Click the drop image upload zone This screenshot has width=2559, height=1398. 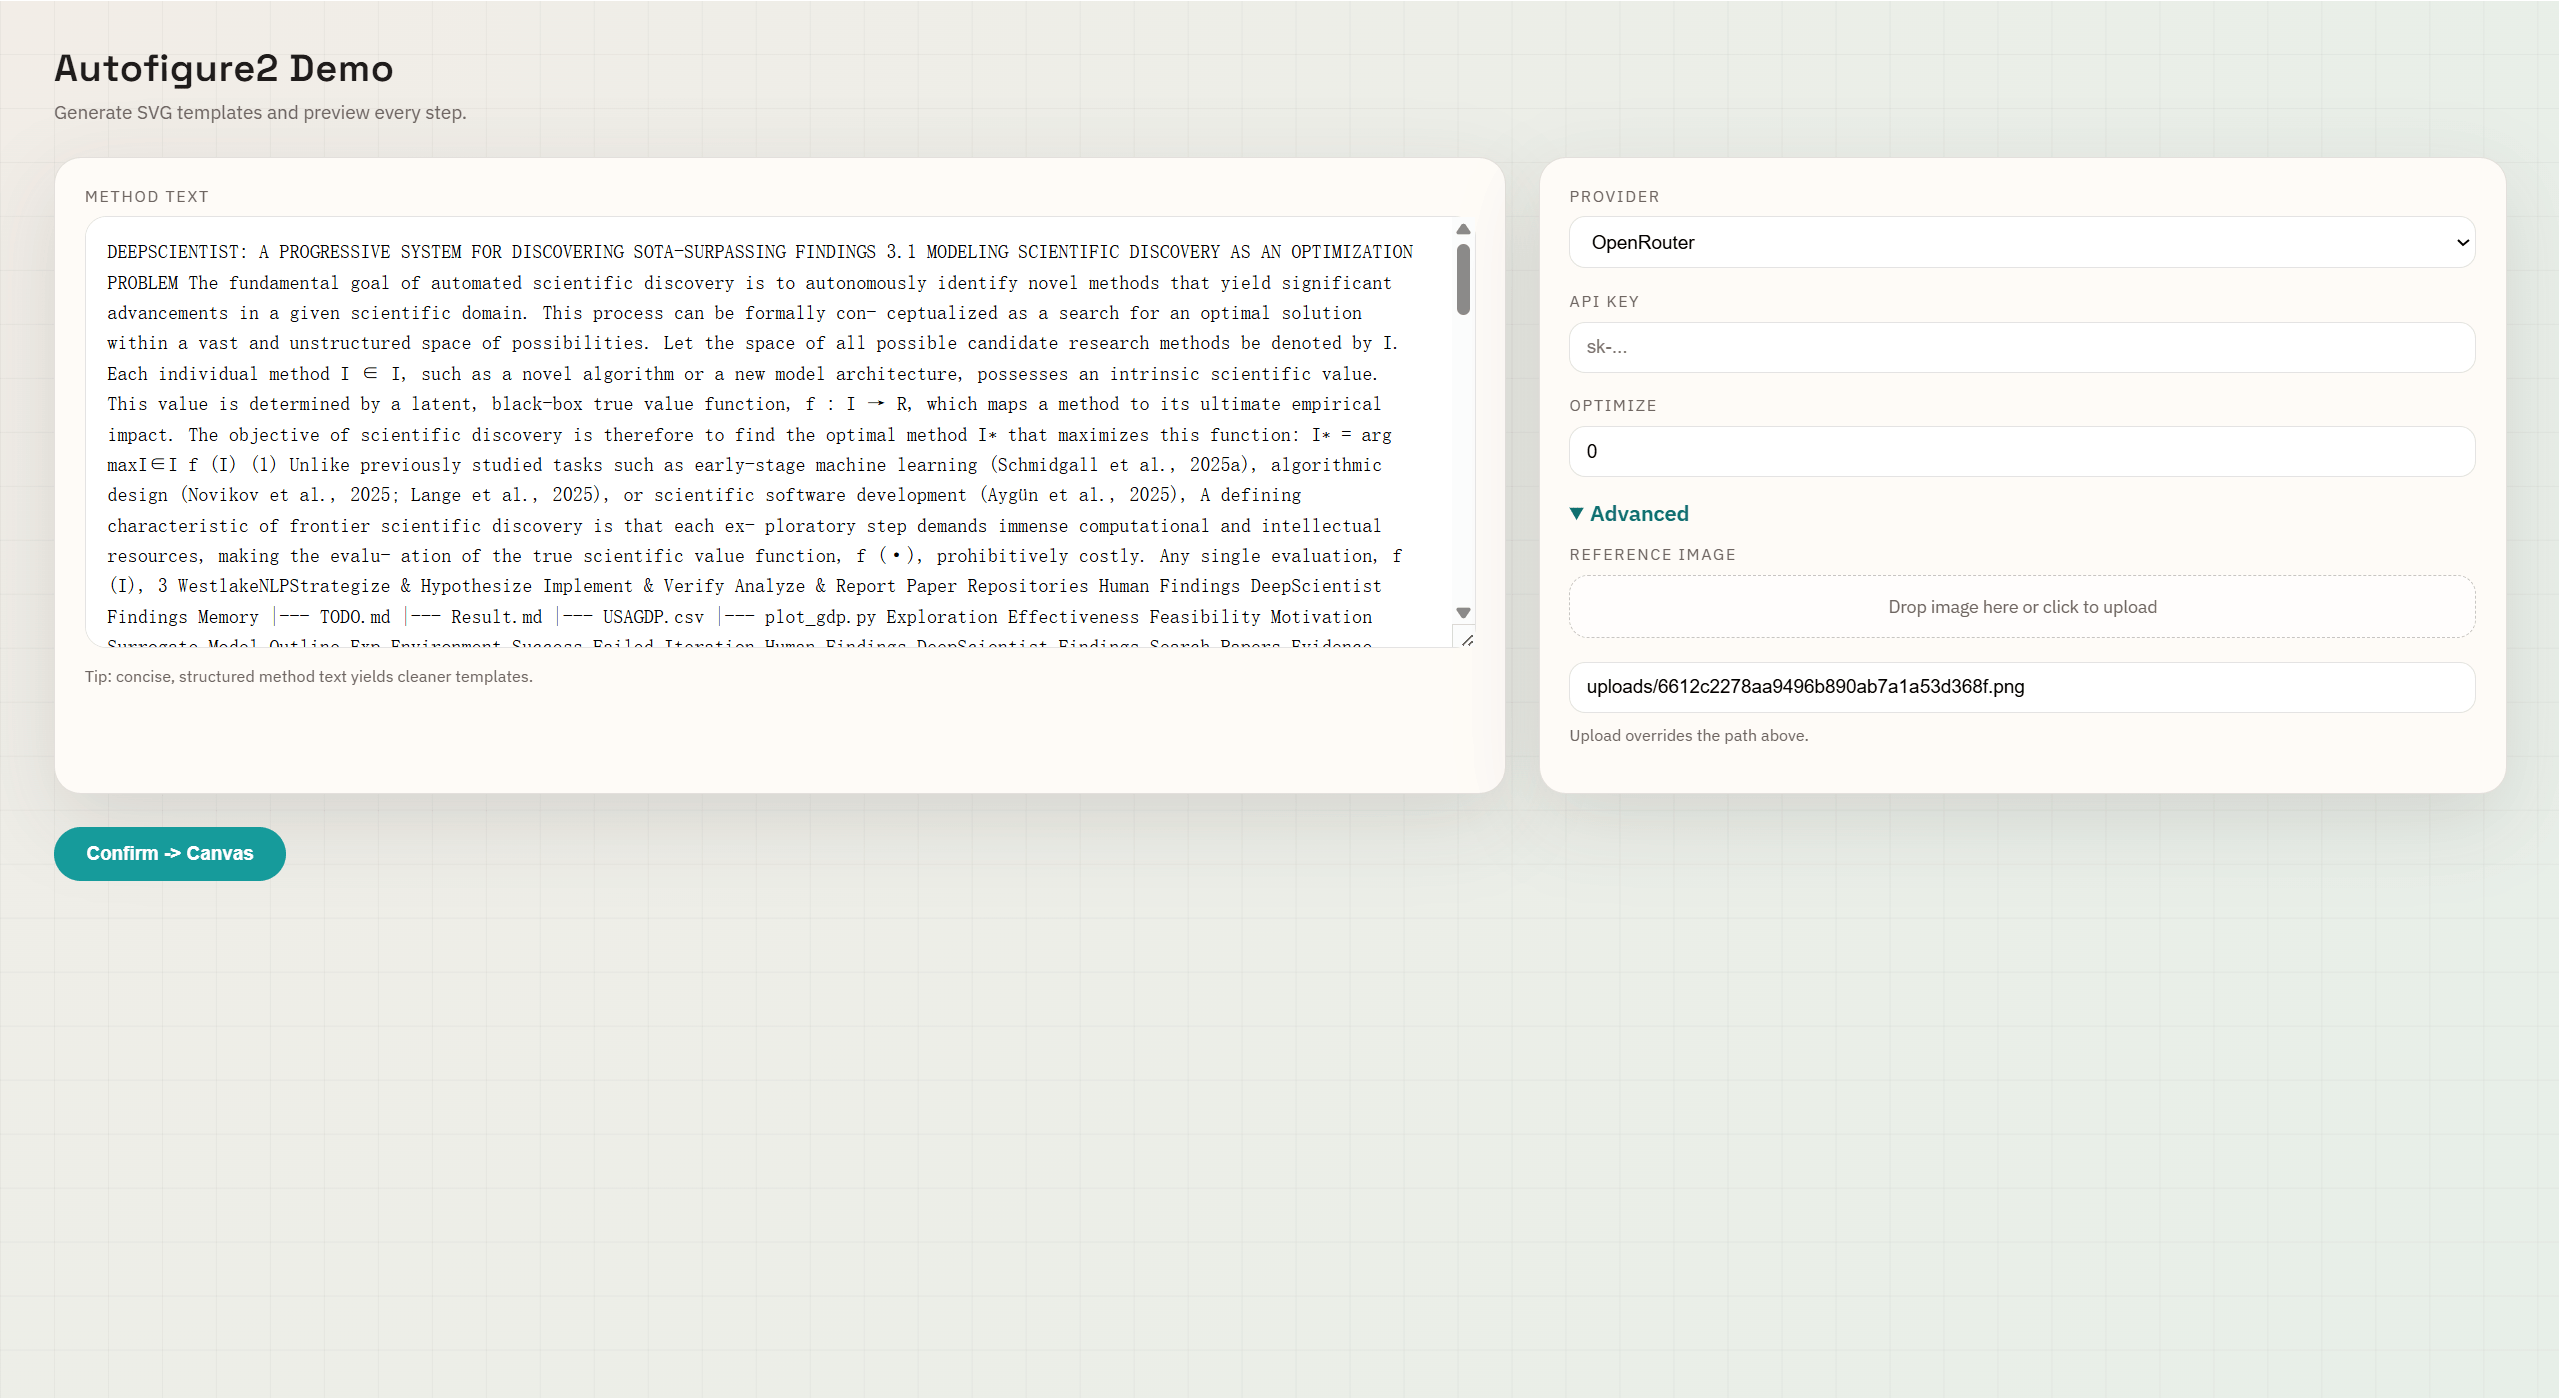click(2021, 607)
